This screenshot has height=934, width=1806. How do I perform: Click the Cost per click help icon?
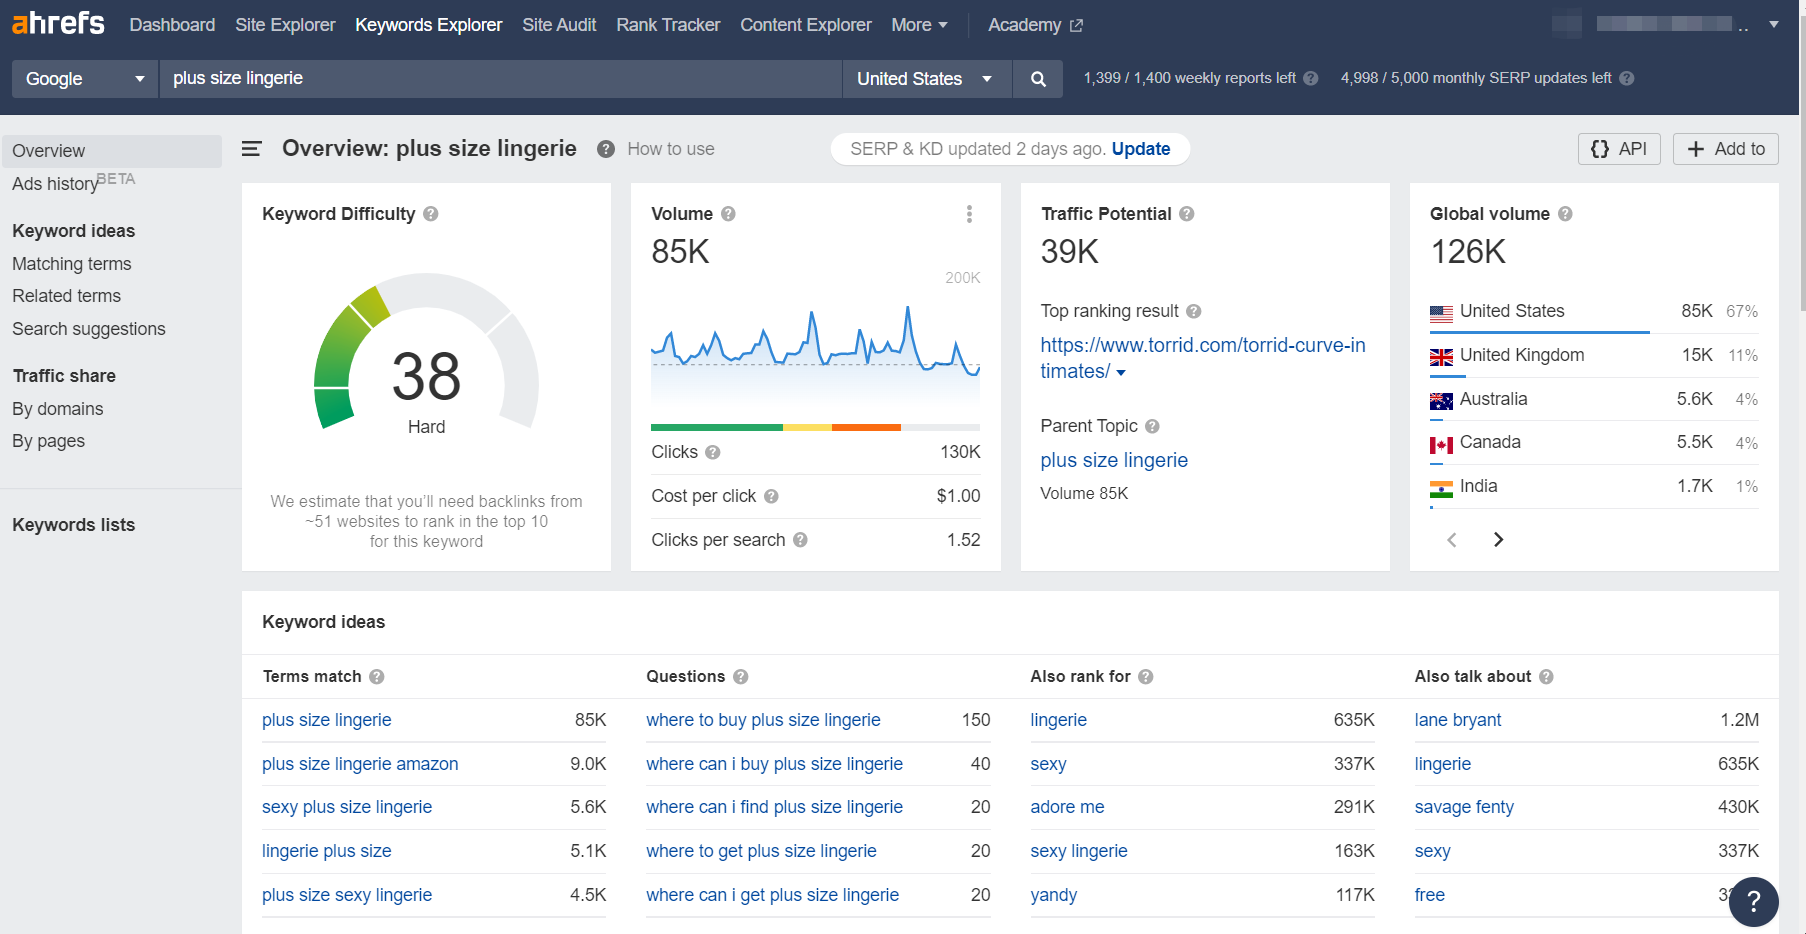(x=771, y=496)
